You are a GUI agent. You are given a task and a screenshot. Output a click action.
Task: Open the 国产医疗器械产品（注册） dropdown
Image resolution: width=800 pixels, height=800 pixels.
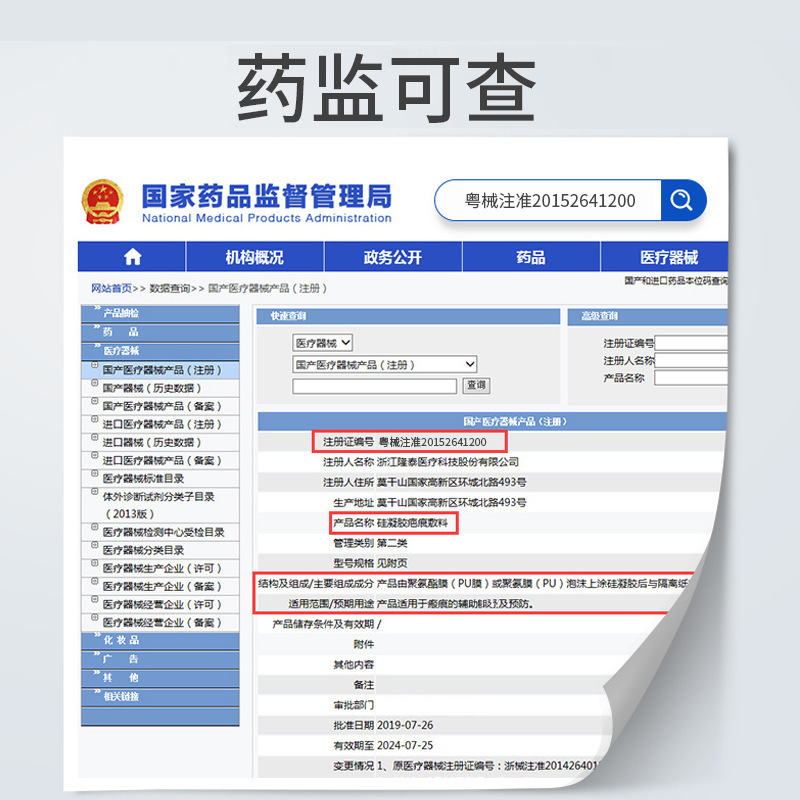tap(384, 364)
